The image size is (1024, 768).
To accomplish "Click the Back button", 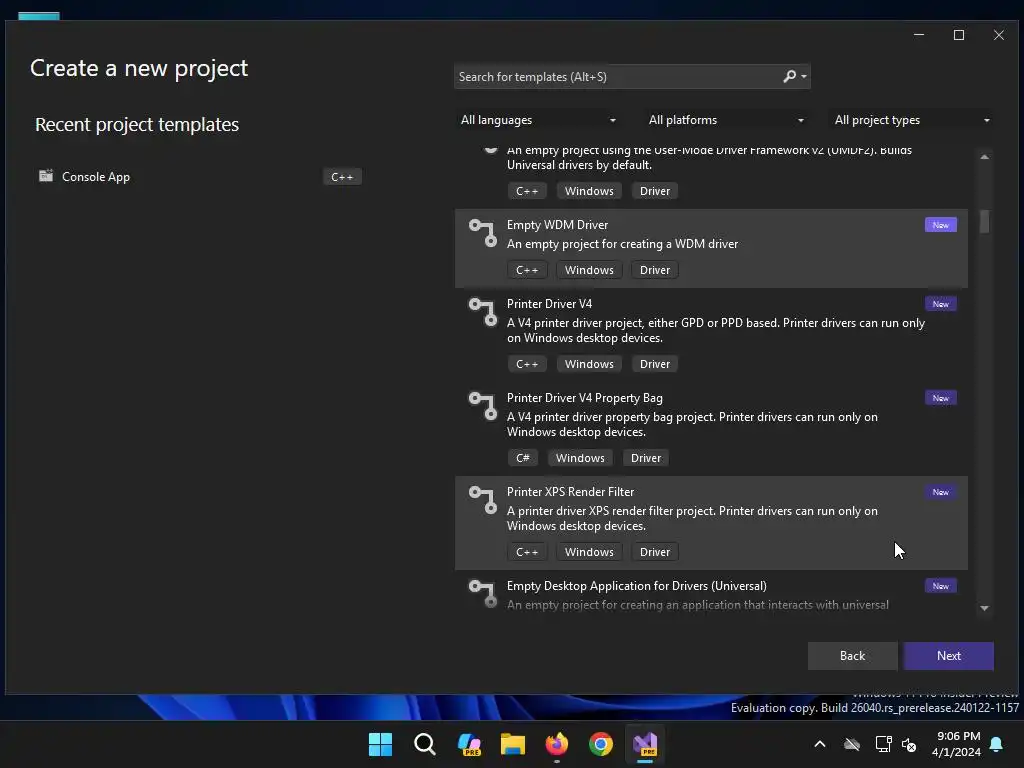I will click(x=852, y=656).
